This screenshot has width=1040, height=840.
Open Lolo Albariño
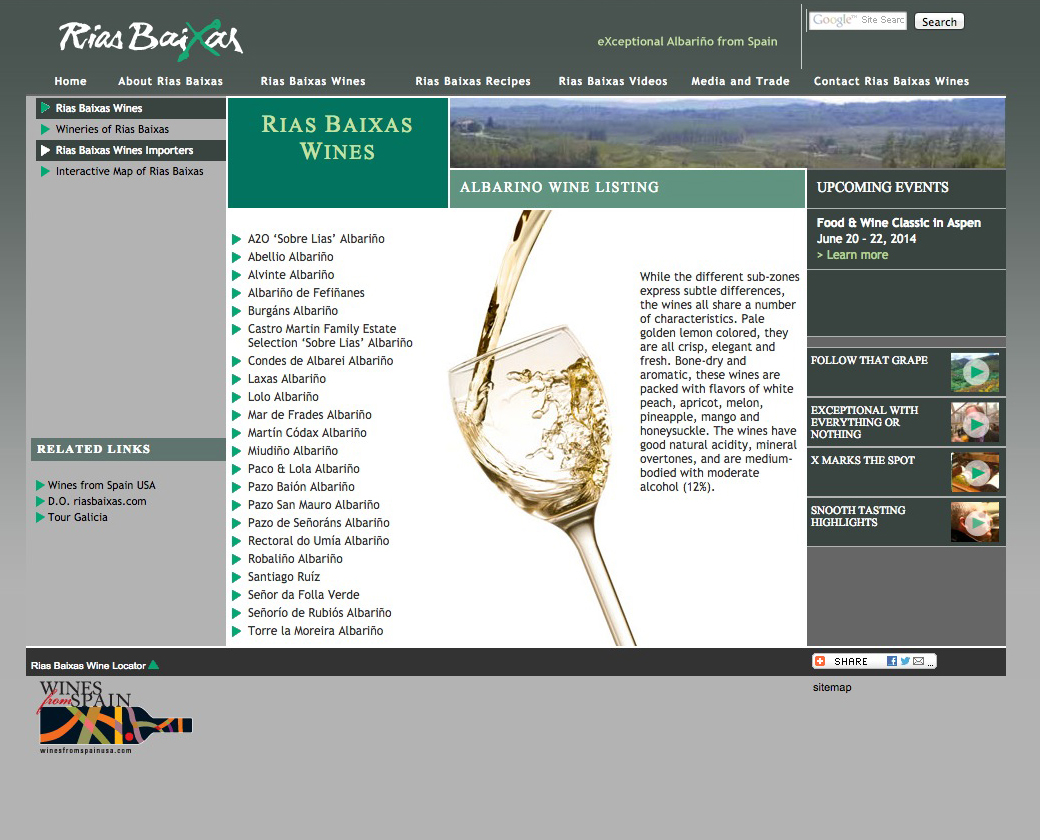coord(283,397)
